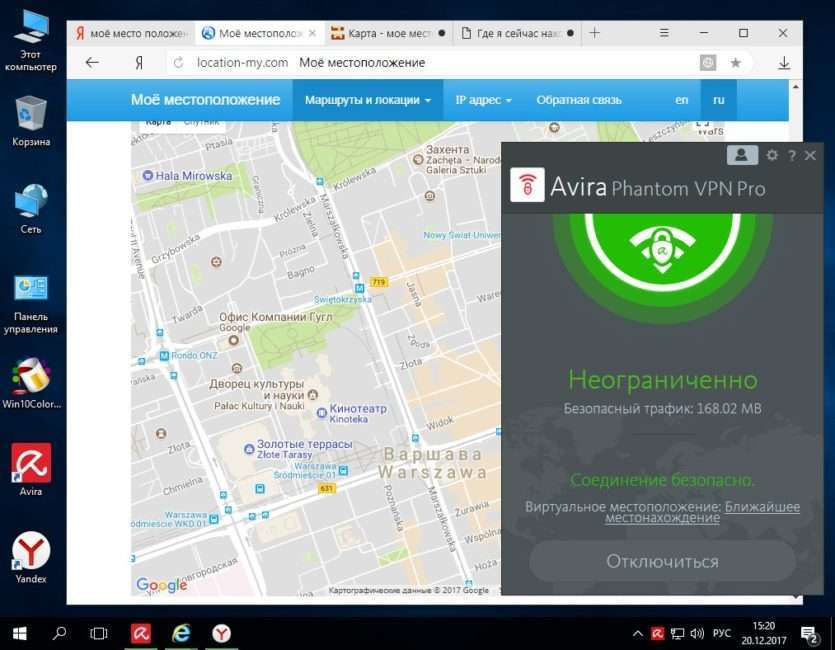Click the Кинотеатр Kinoteka map marker
Screen dimensions: 835x650
[322, 413]
